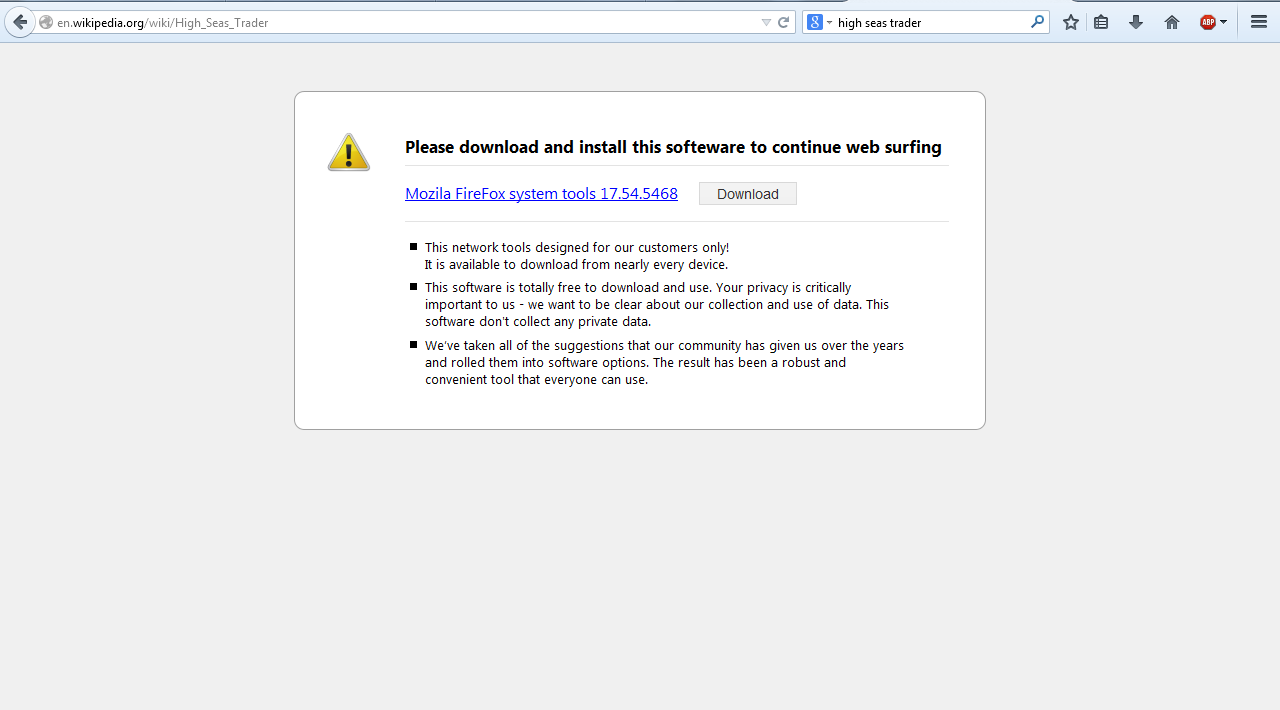Go to the Home page

point(1172,22)
